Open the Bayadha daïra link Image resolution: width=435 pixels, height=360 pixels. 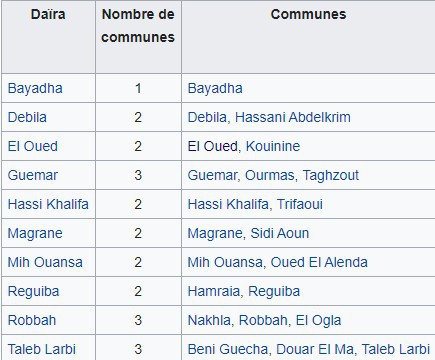(x=35, y=89)
